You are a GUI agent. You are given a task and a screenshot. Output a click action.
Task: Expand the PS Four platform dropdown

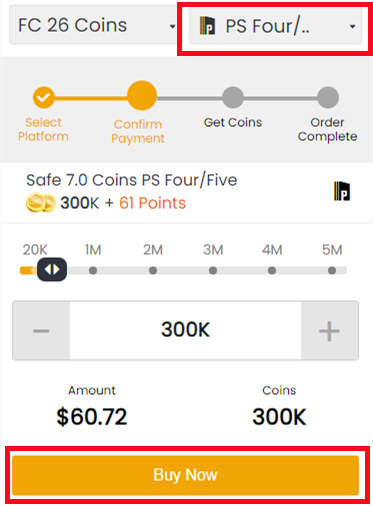click(275, 26)
